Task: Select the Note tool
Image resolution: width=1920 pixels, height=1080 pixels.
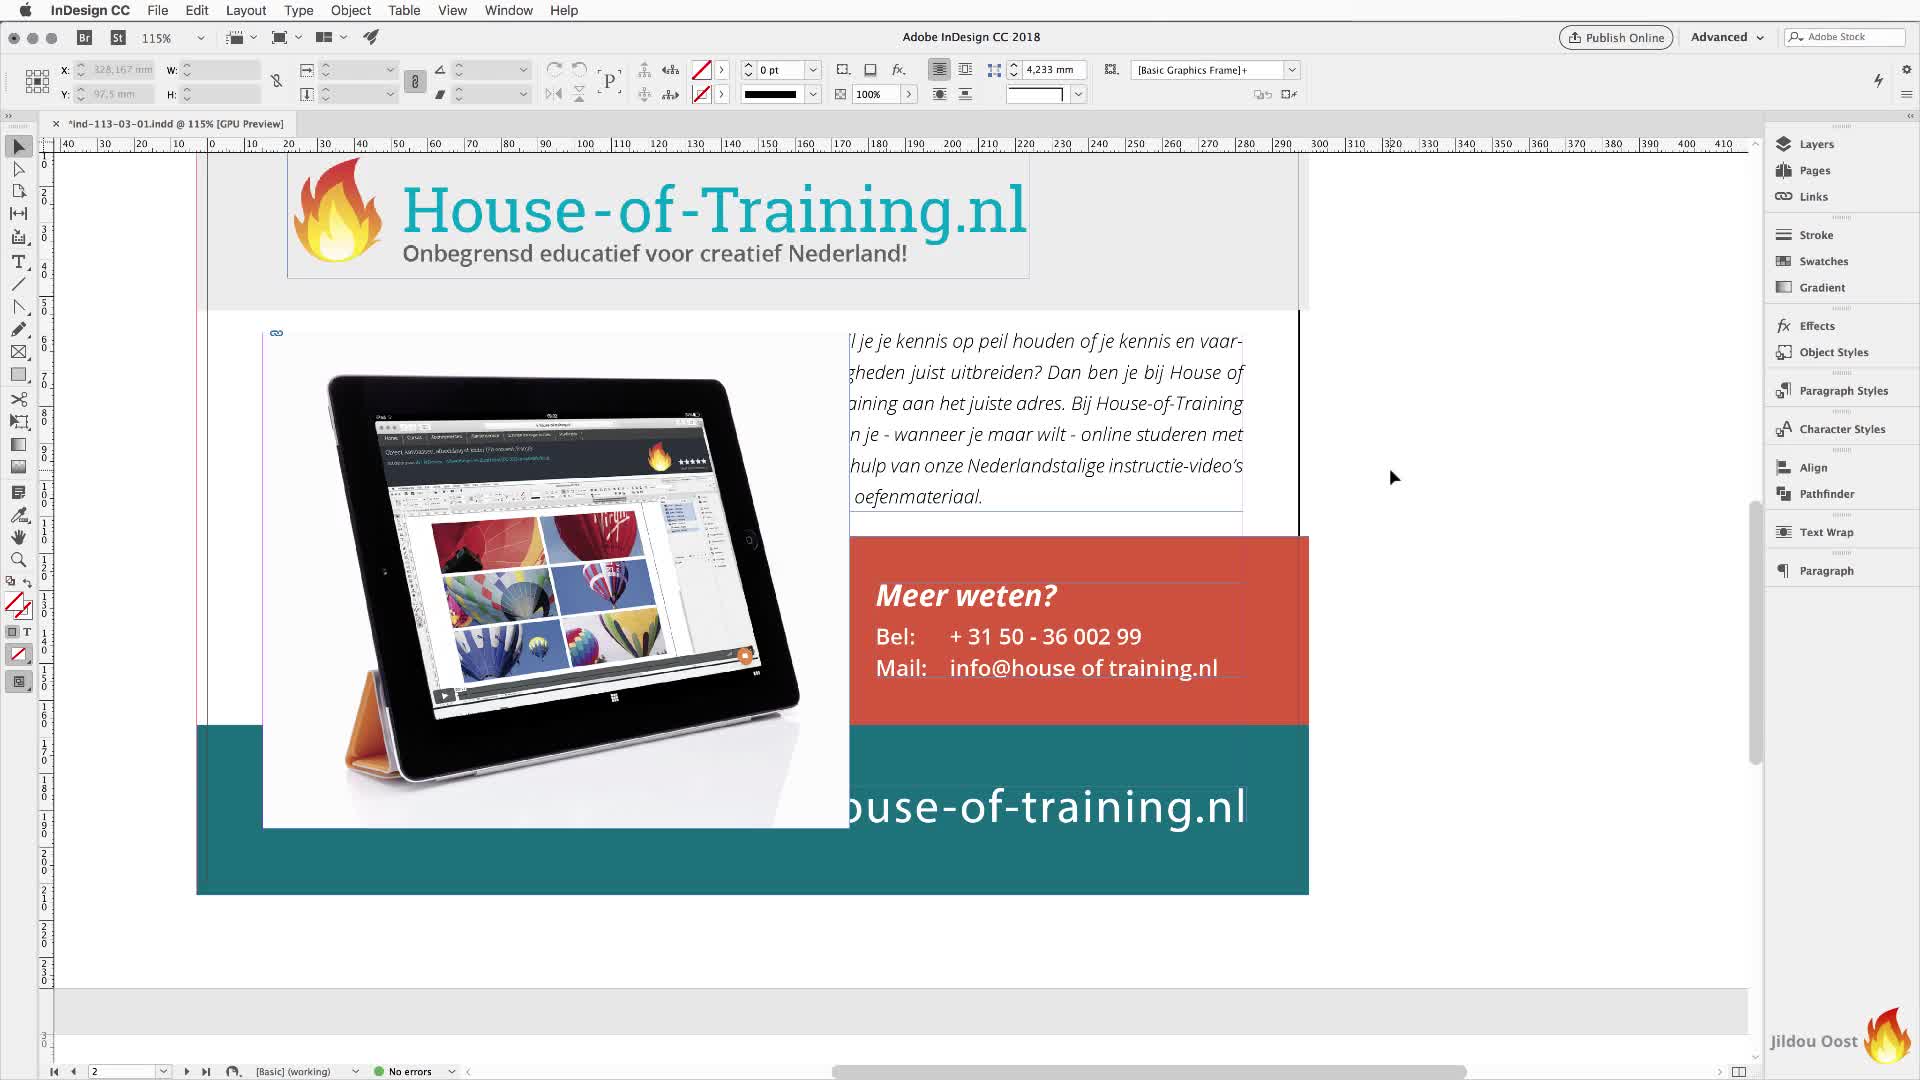Action: pyautogui.click(x=18, y=492)
